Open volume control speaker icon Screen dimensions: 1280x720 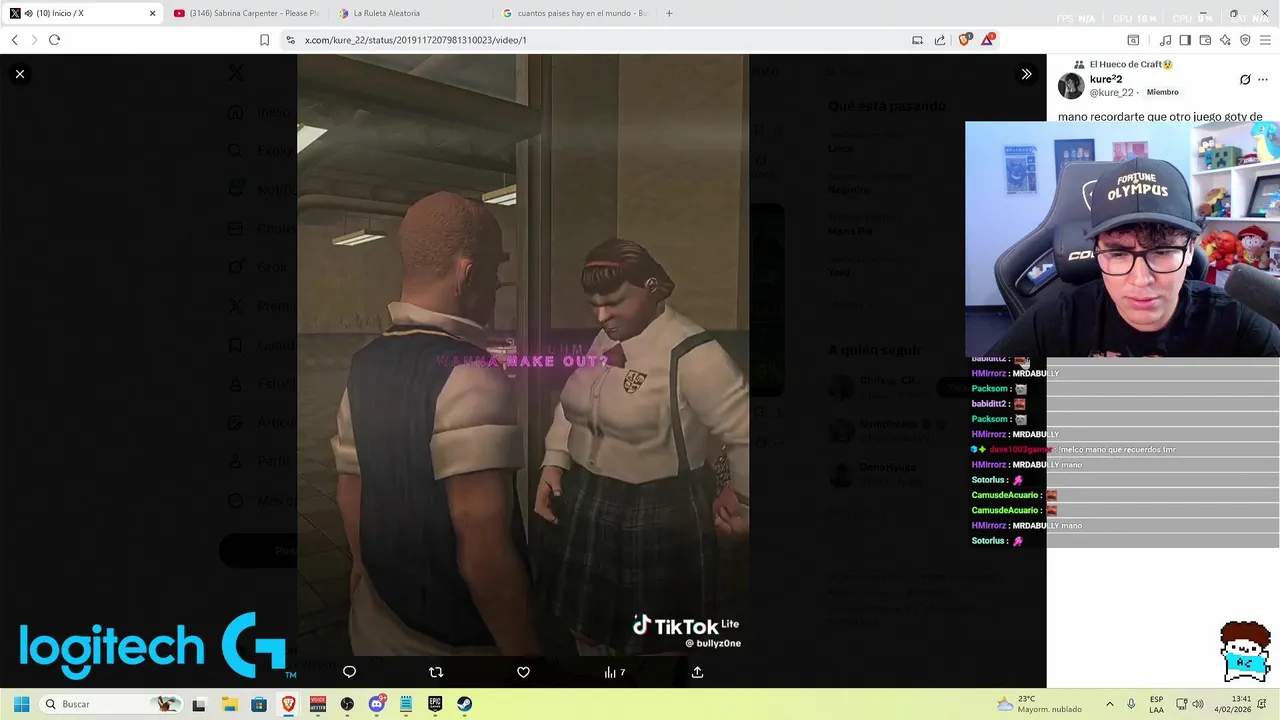coord(1198,704)
